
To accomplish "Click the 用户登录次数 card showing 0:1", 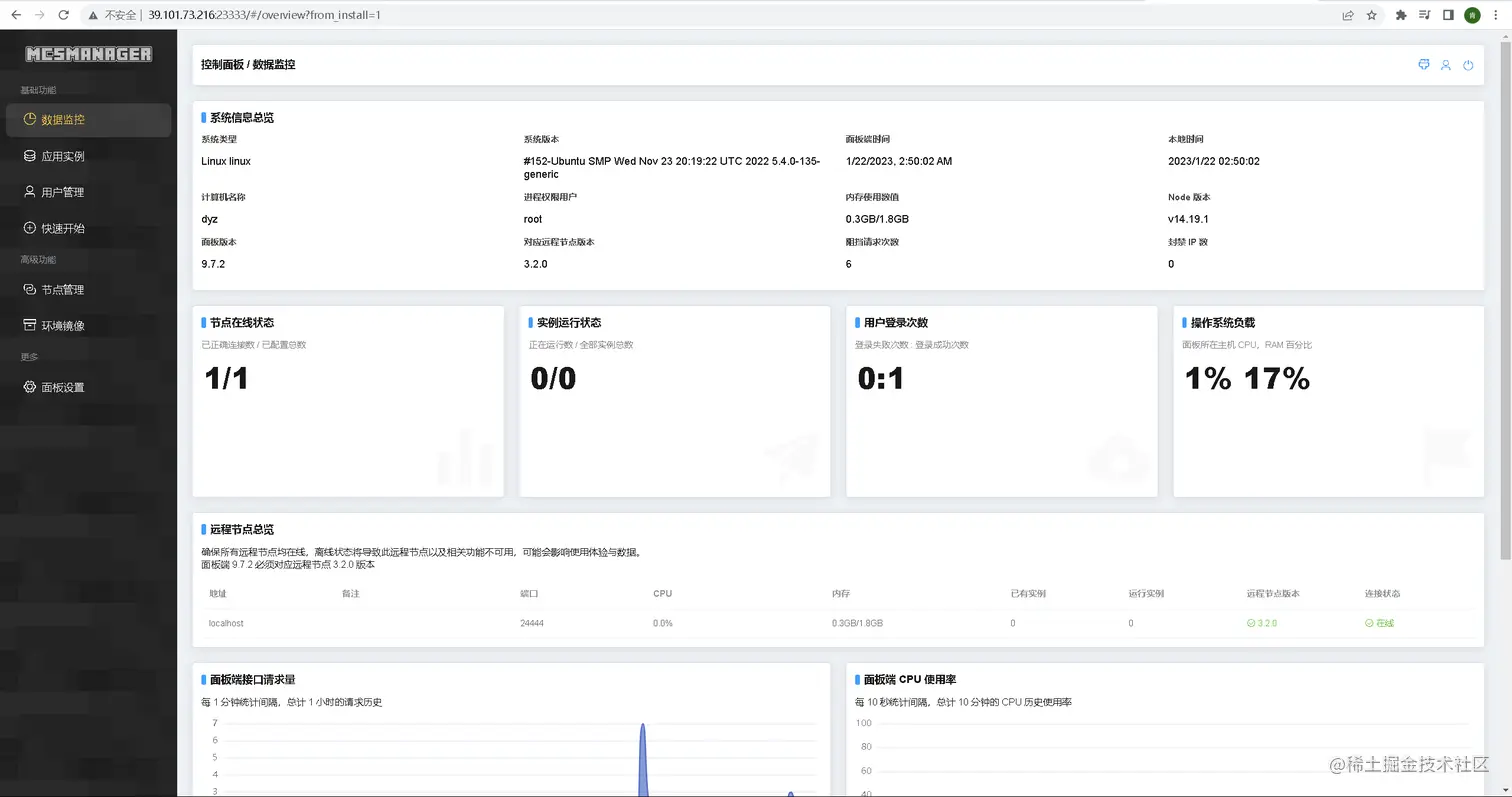I will (x=1002, y=401).
